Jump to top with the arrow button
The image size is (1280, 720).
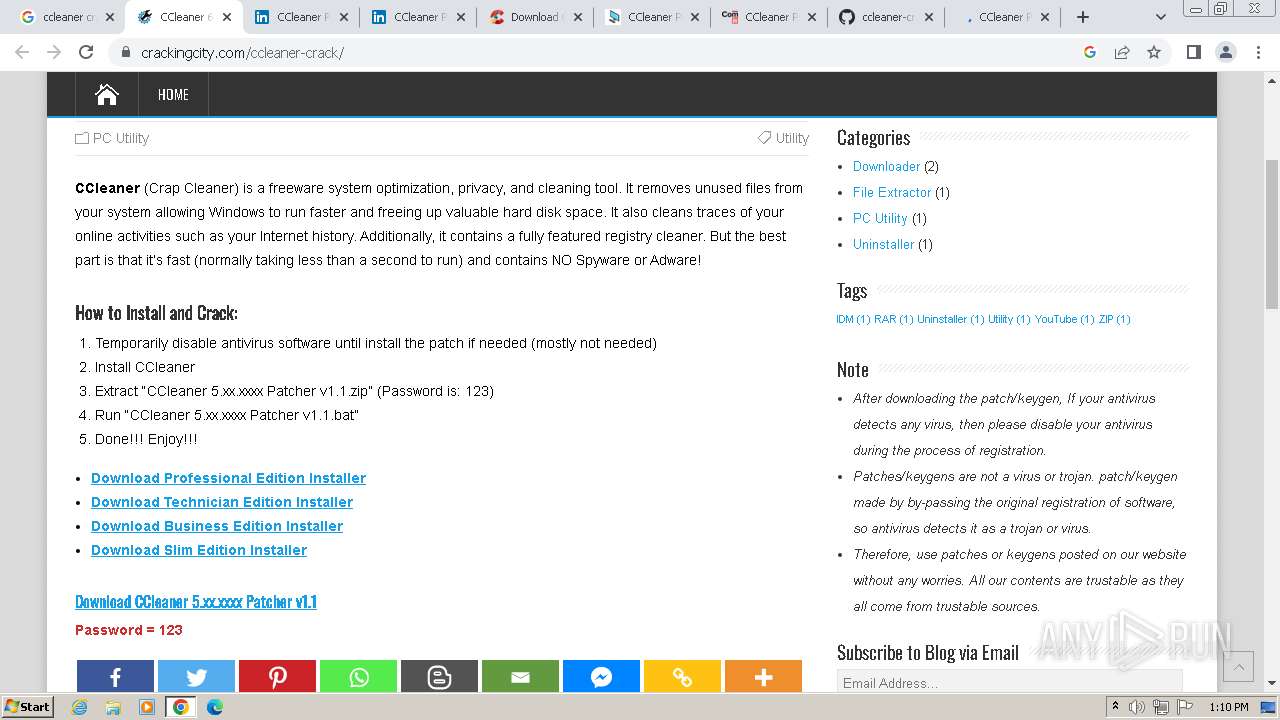click(x=1238, y=667)
